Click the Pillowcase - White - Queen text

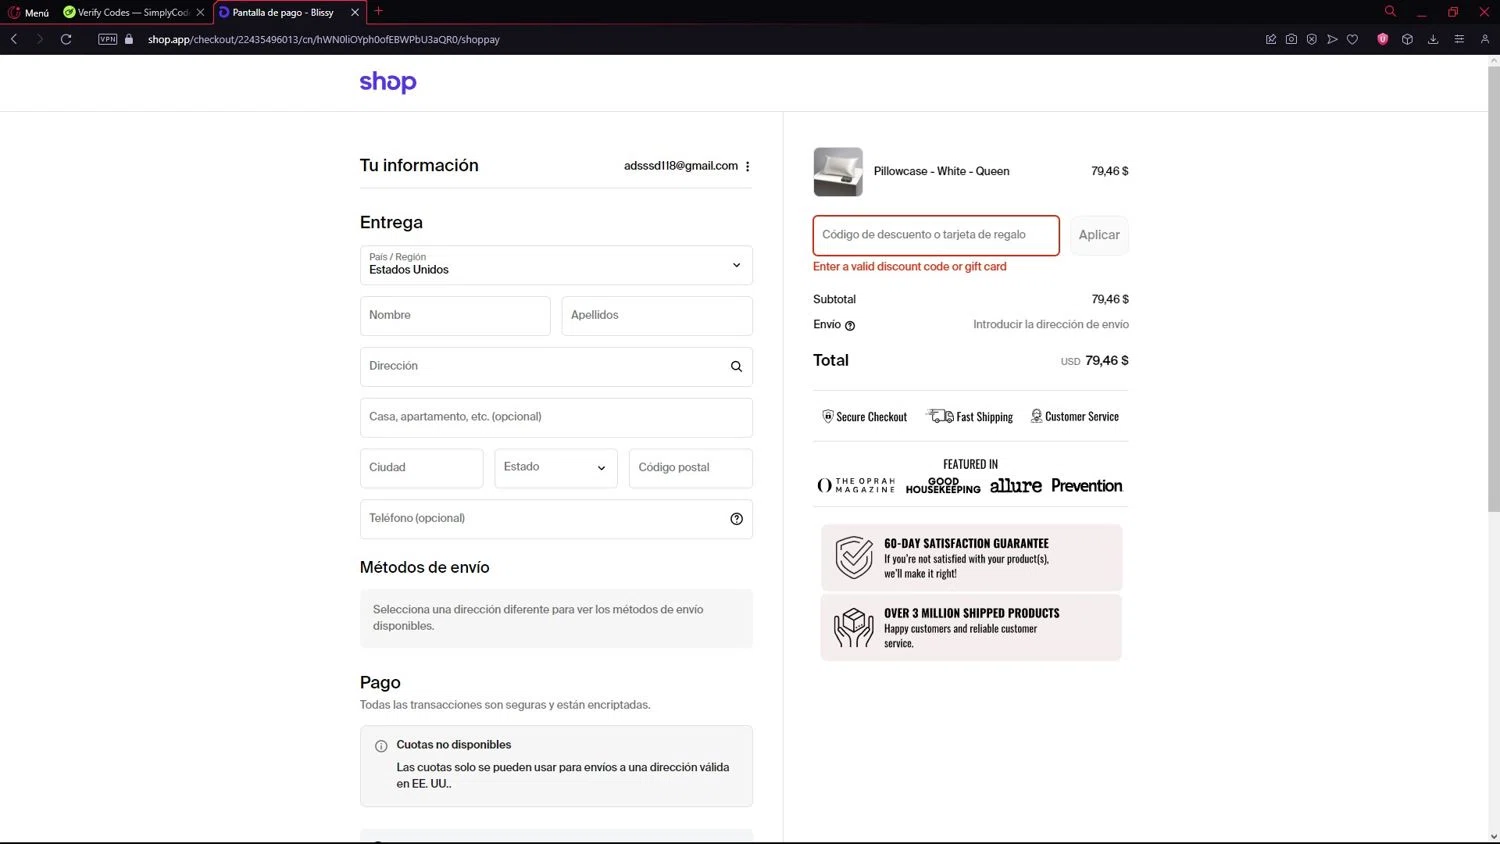(x=941, y=171)
